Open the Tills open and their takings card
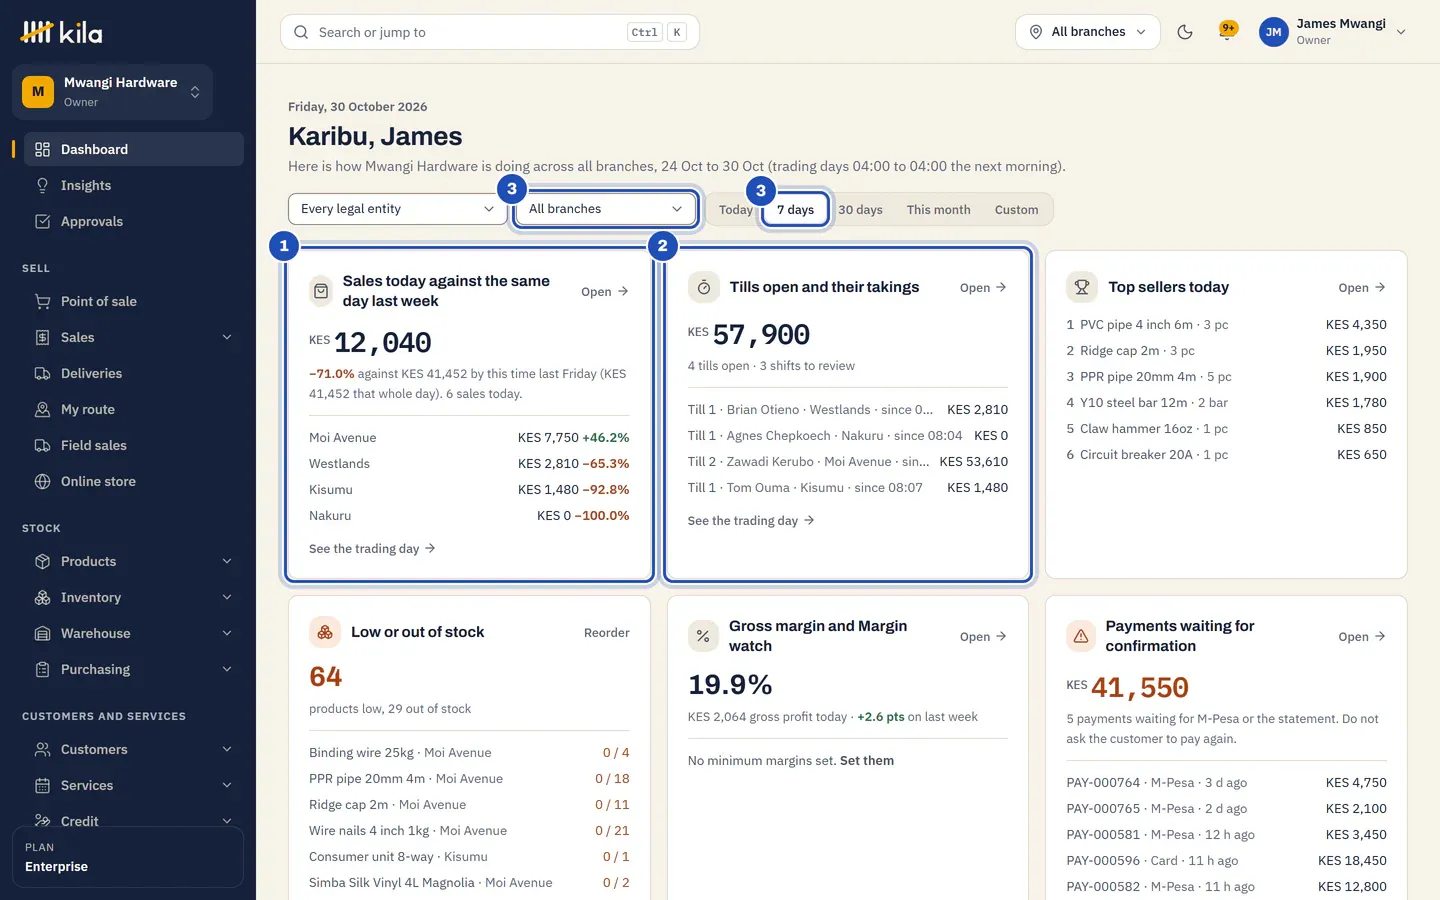1440x900 pixels. (983, 288)
